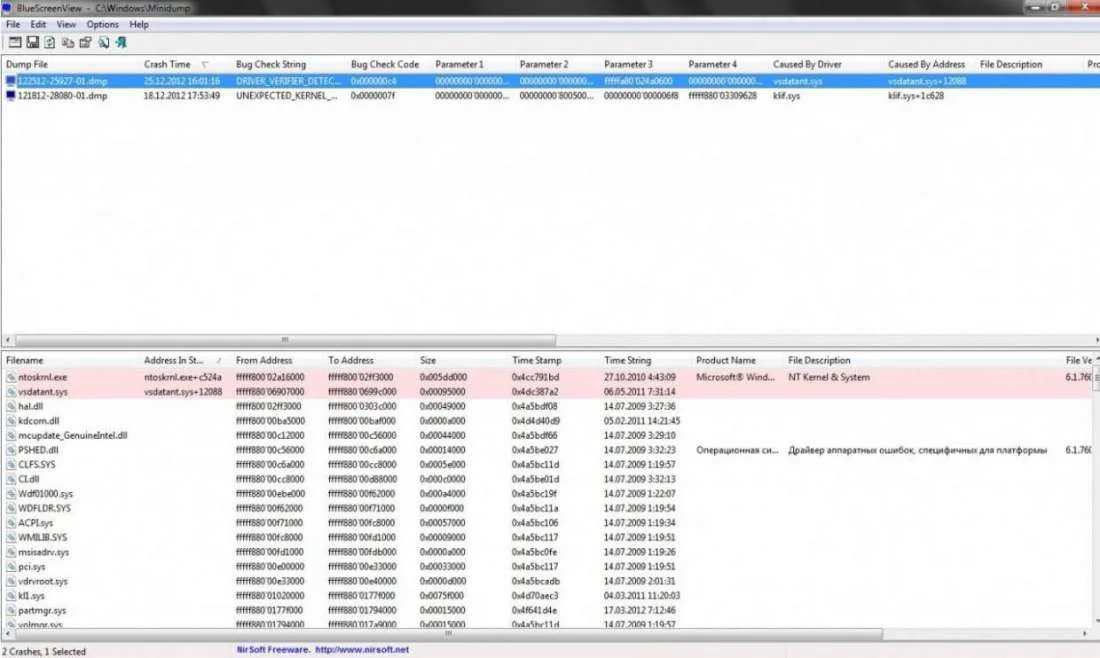Click the klif.sys caused by driver cell
This screenshot has height=658, width=1100.
pos(786,96)
